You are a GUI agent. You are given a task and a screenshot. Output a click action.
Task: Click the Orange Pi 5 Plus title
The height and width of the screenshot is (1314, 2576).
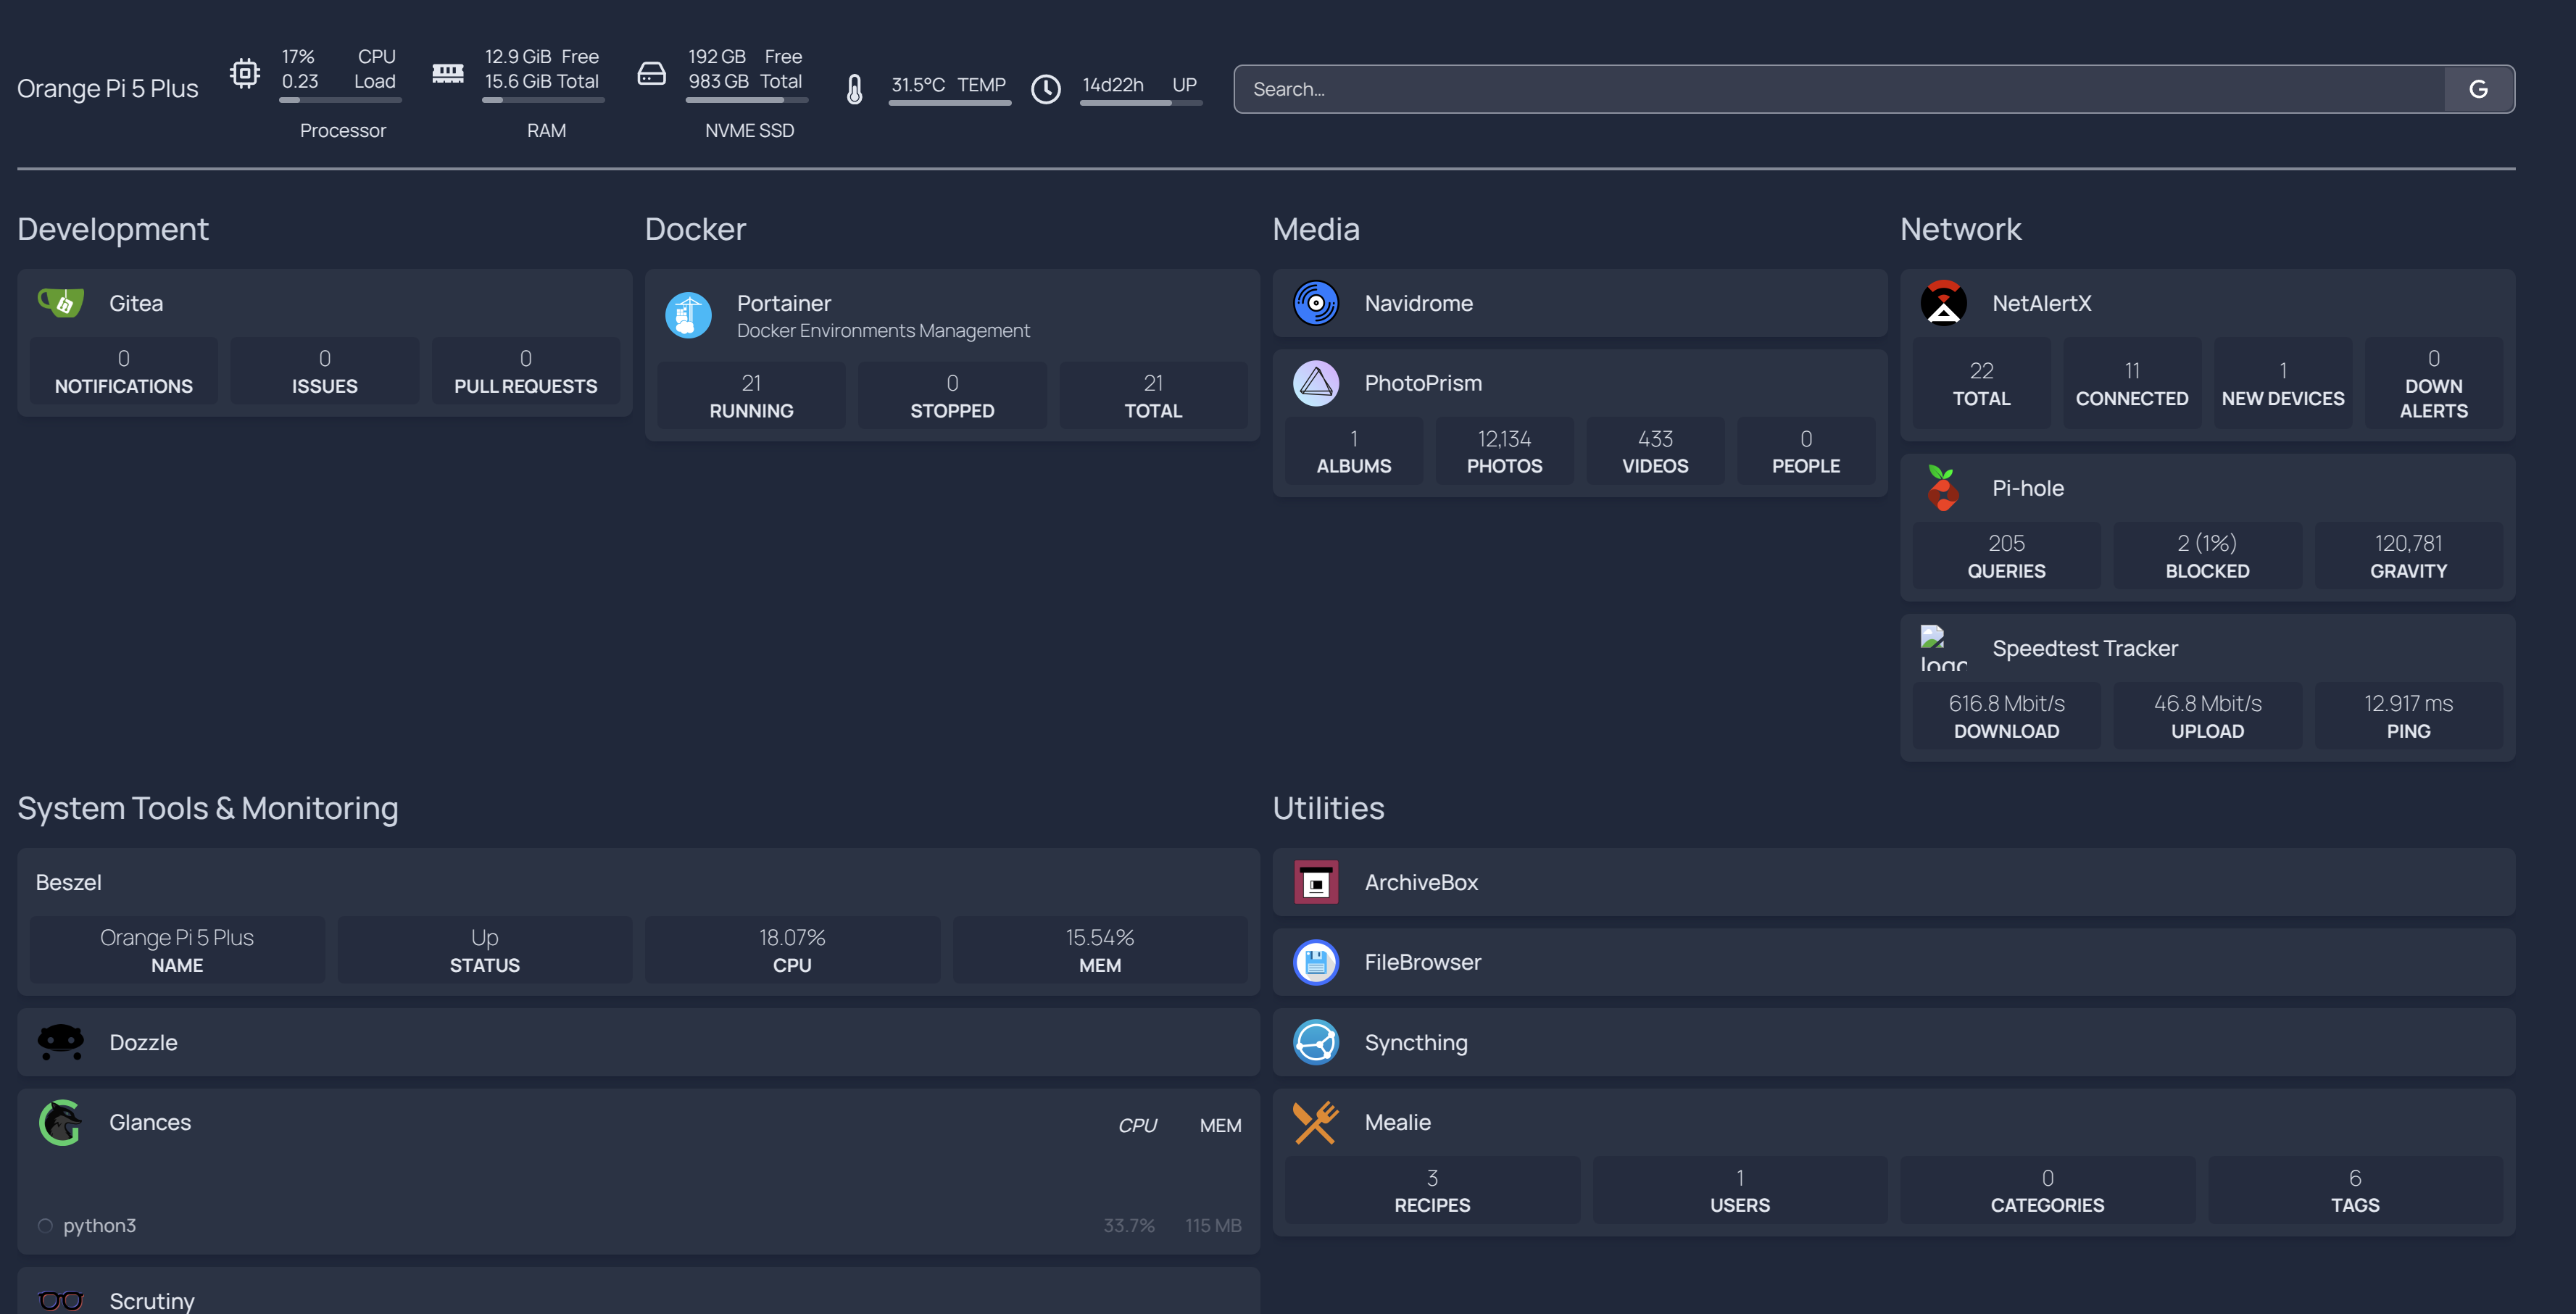coord(108,89)
